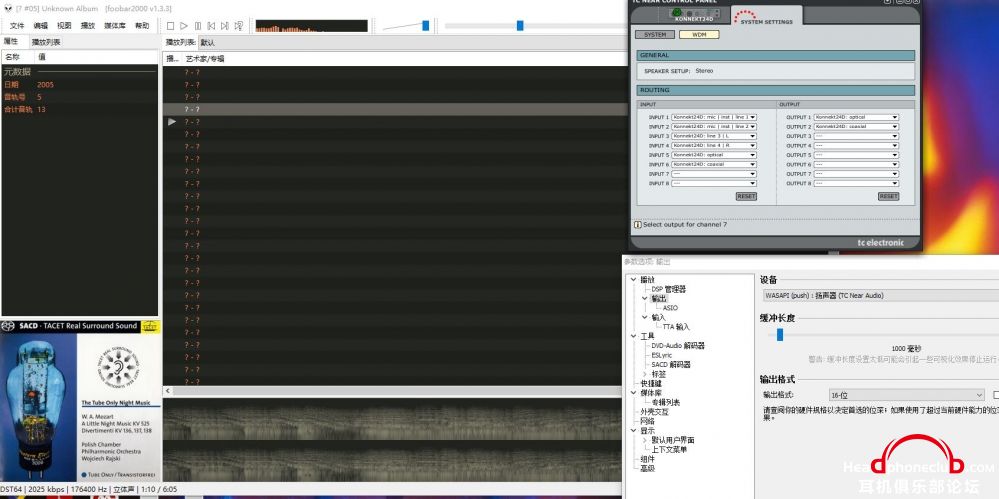This screenshot has width=999, height=499.
Task: Skip to the previous track
Action: 211,26
